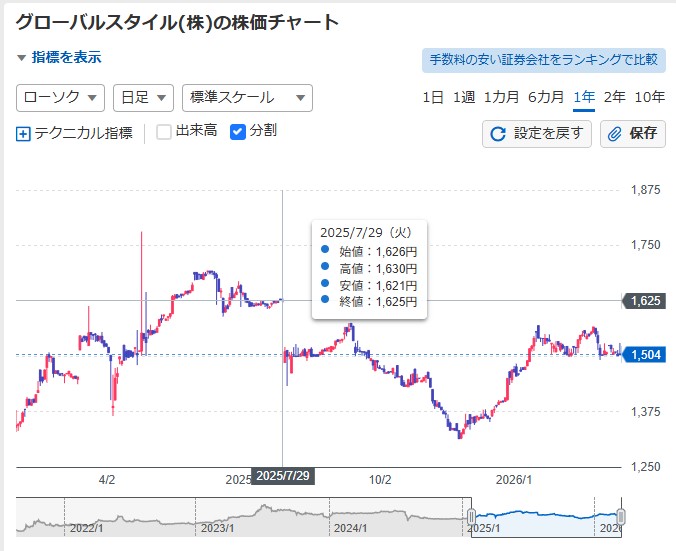Viewport: 676px width, 551px height.
Task: Switch to the 6カ月 period tab
Action: click(x=546, y=97)
